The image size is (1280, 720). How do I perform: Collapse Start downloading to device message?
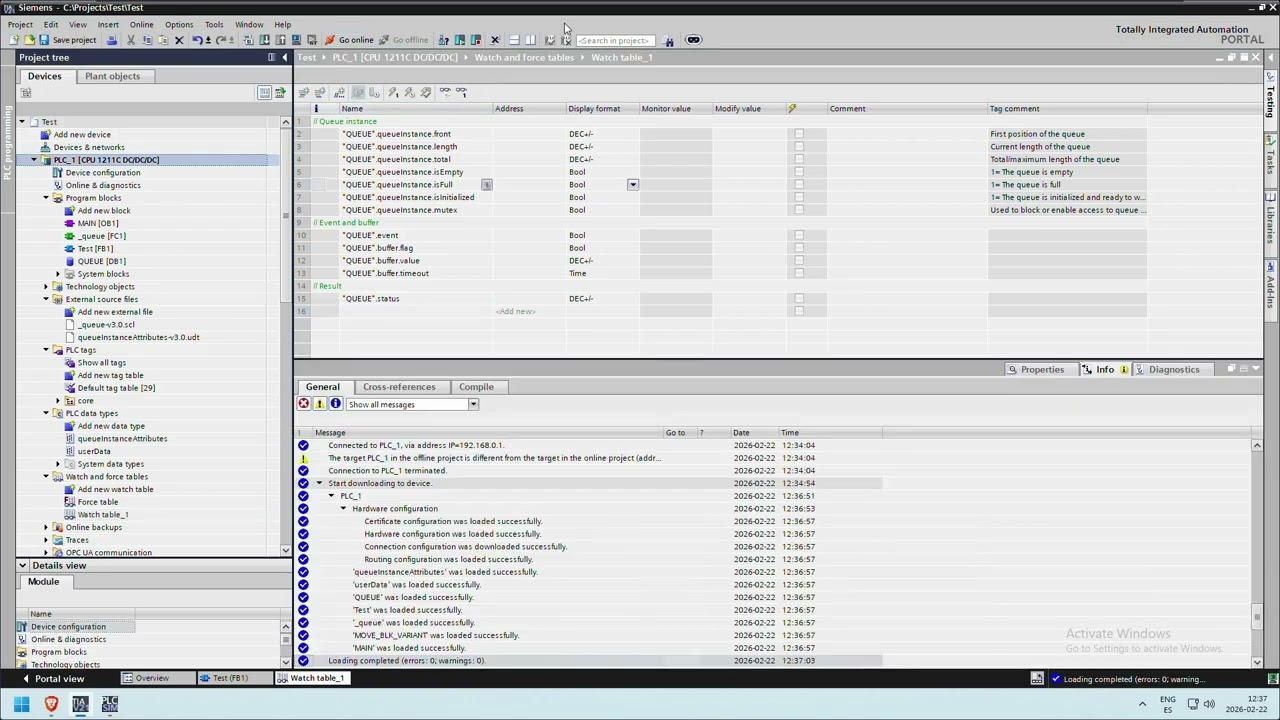[319, 483]
